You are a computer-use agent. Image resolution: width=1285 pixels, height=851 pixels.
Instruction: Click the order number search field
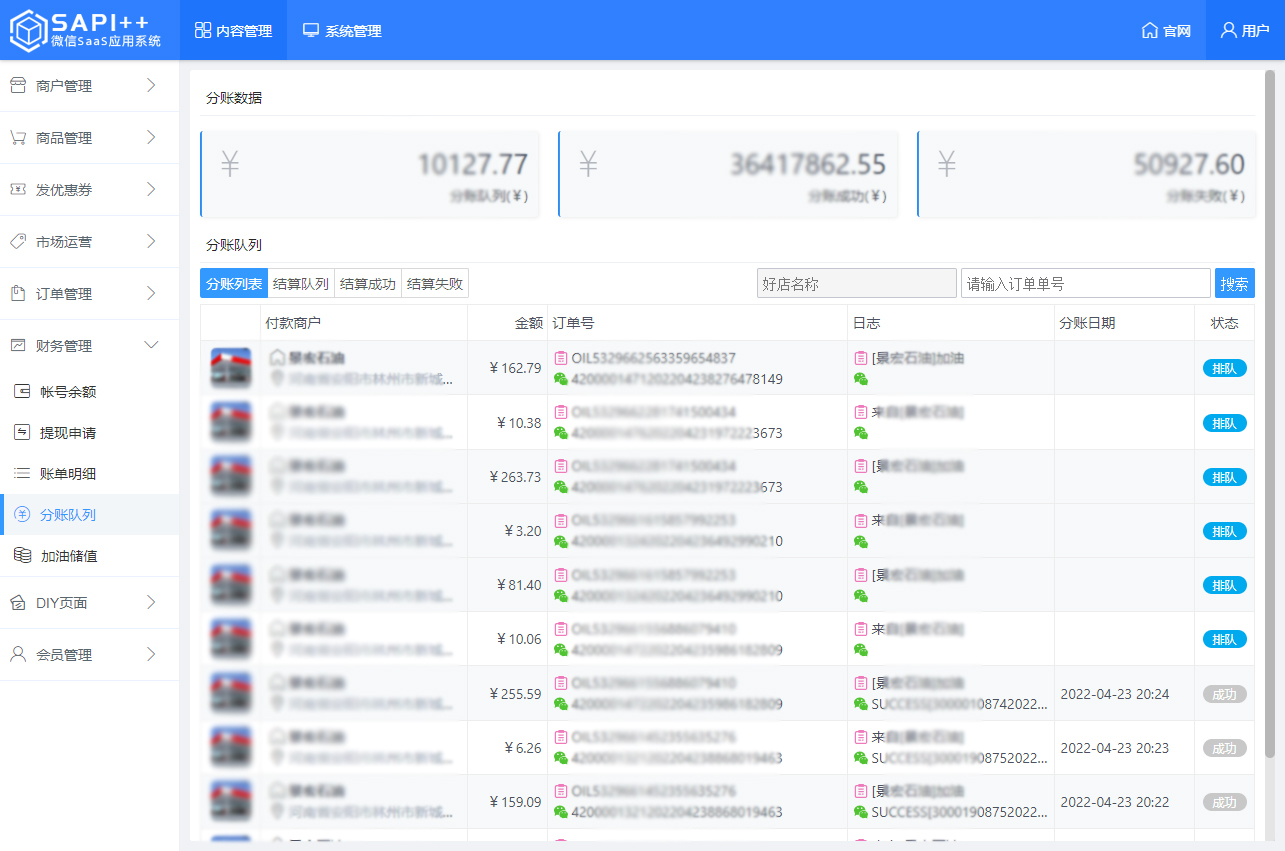point(1085,284)
